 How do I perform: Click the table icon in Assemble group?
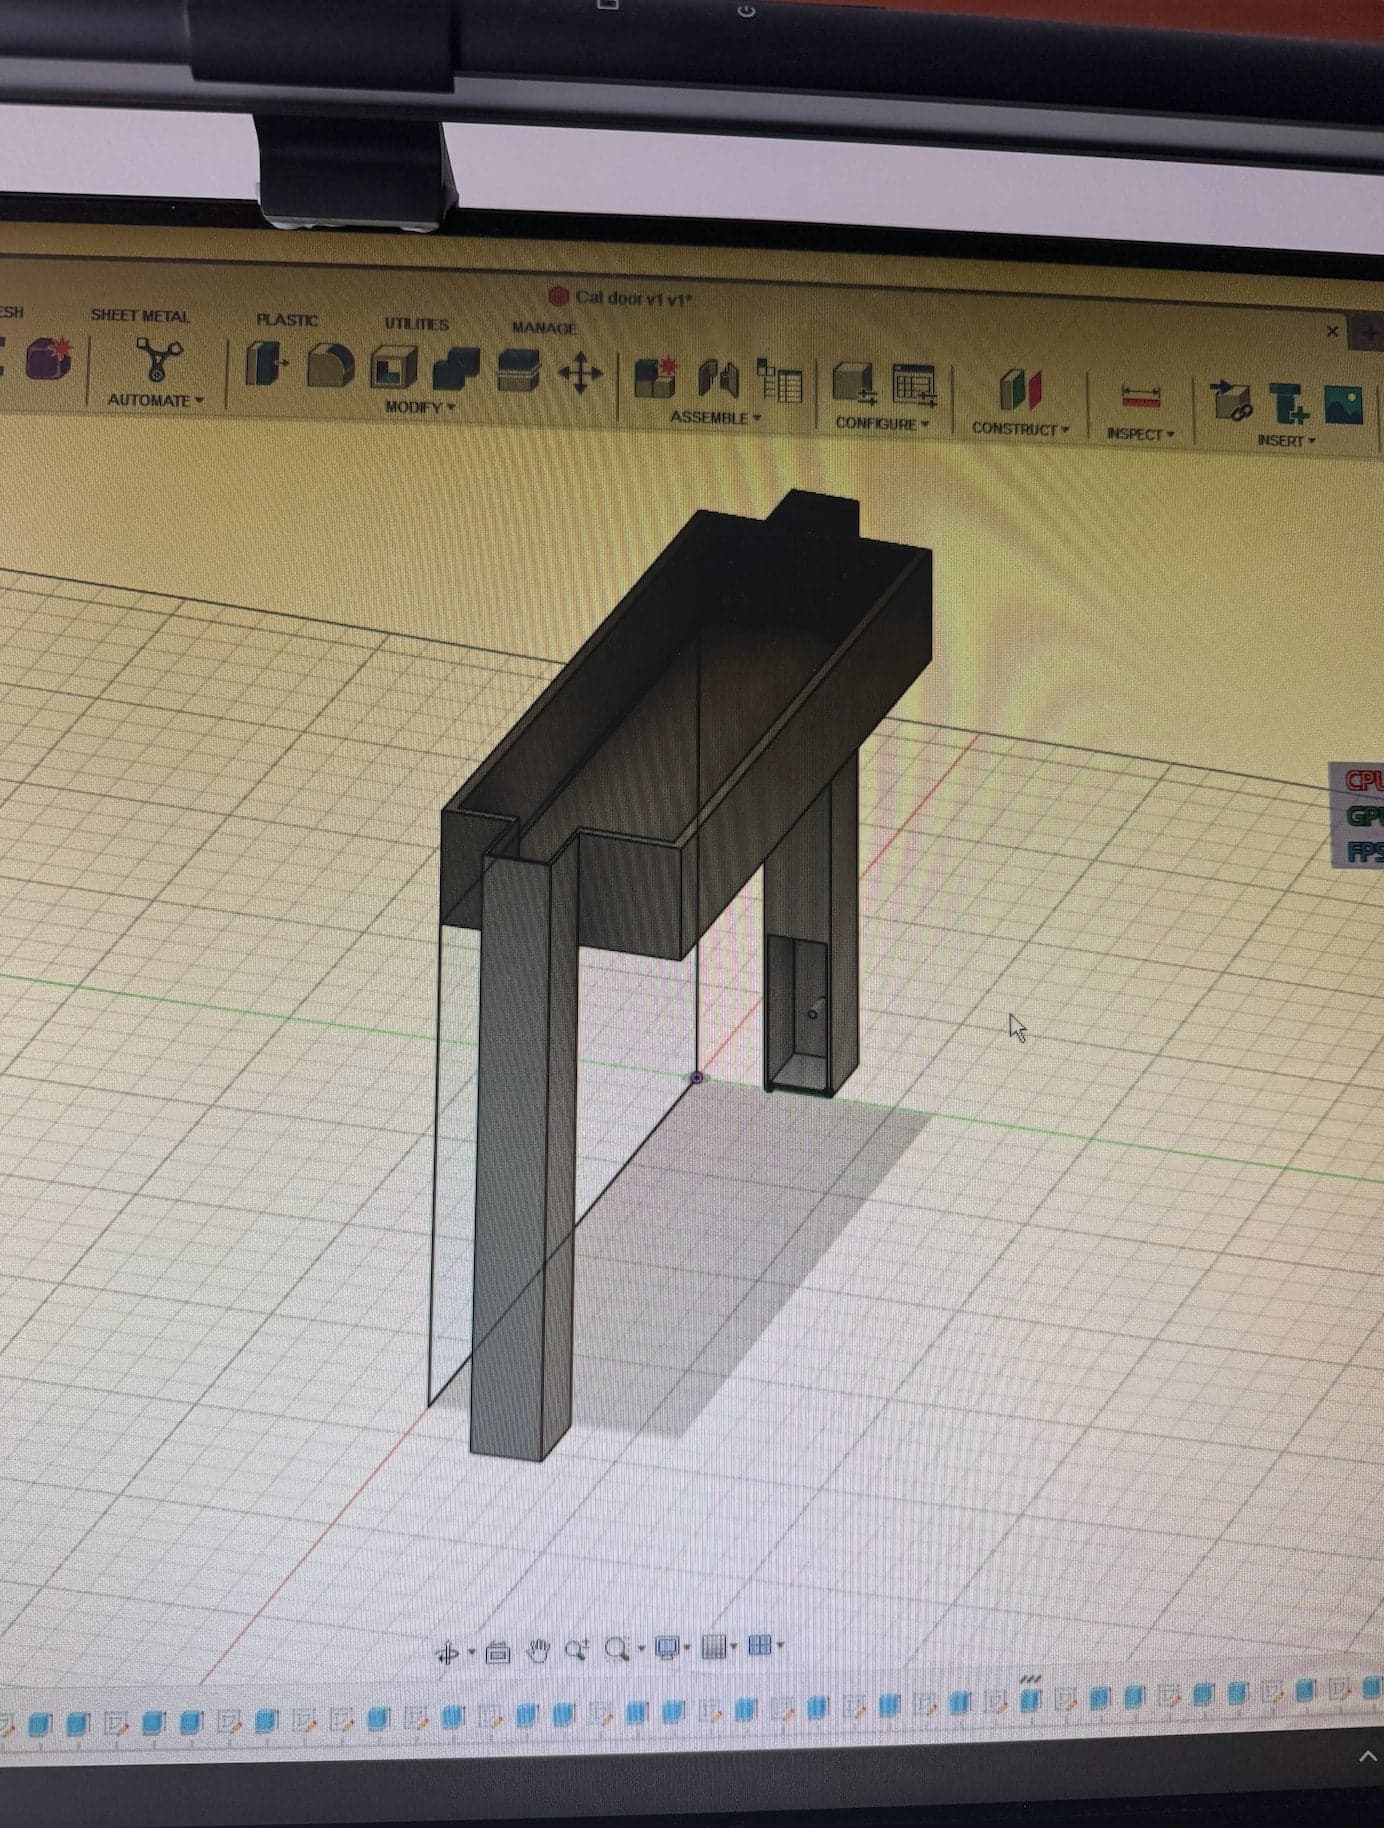click(780, 382)
